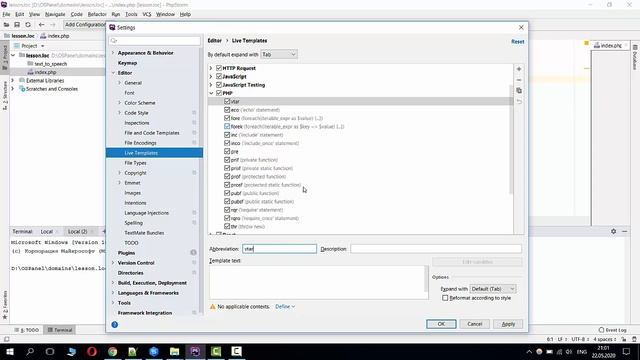Open the 'Expand with' Default (Tab) dropdown
Viewport: 640px width, 360px height.
493,289
